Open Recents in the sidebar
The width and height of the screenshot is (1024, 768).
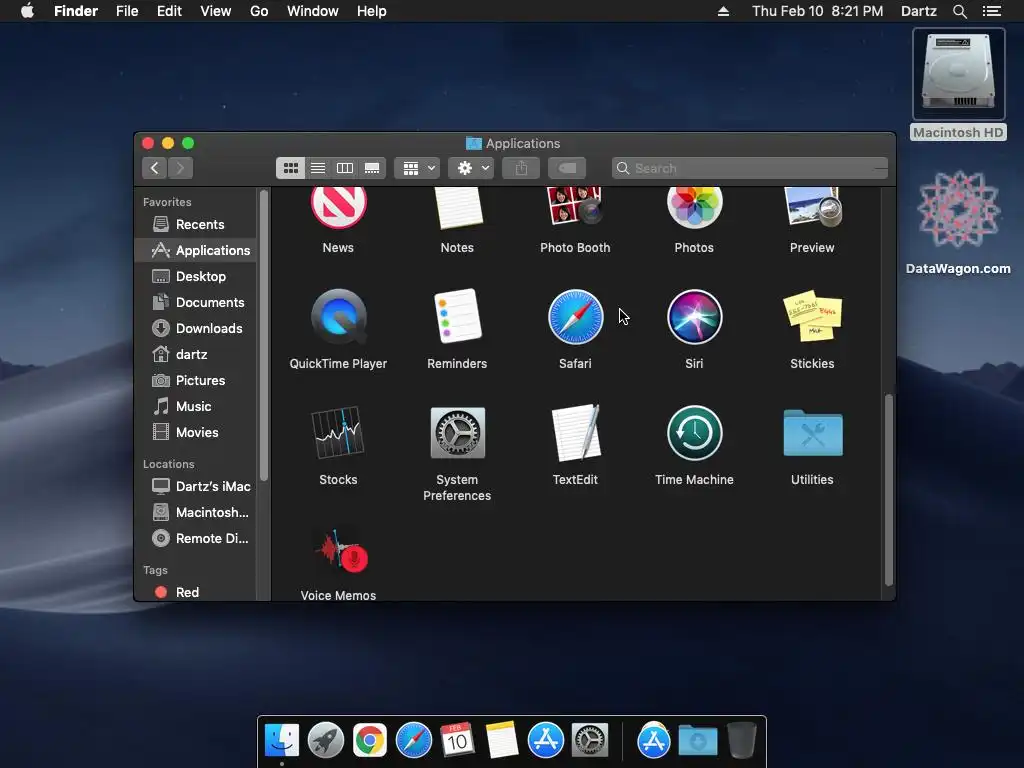195,225
